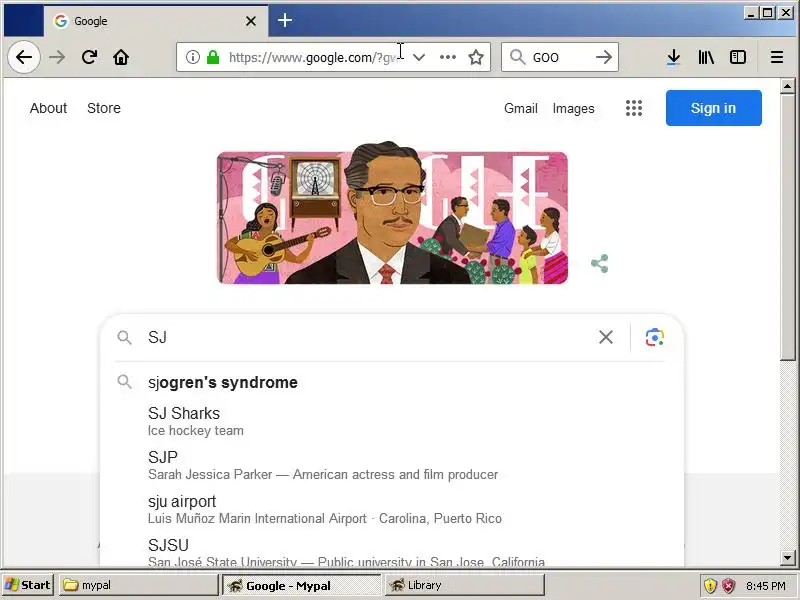Image resolution: width=800 pixels, height=600 pixels.
Task: Select the Google tab
Action: pyautogui.click(x=156, y=21)
